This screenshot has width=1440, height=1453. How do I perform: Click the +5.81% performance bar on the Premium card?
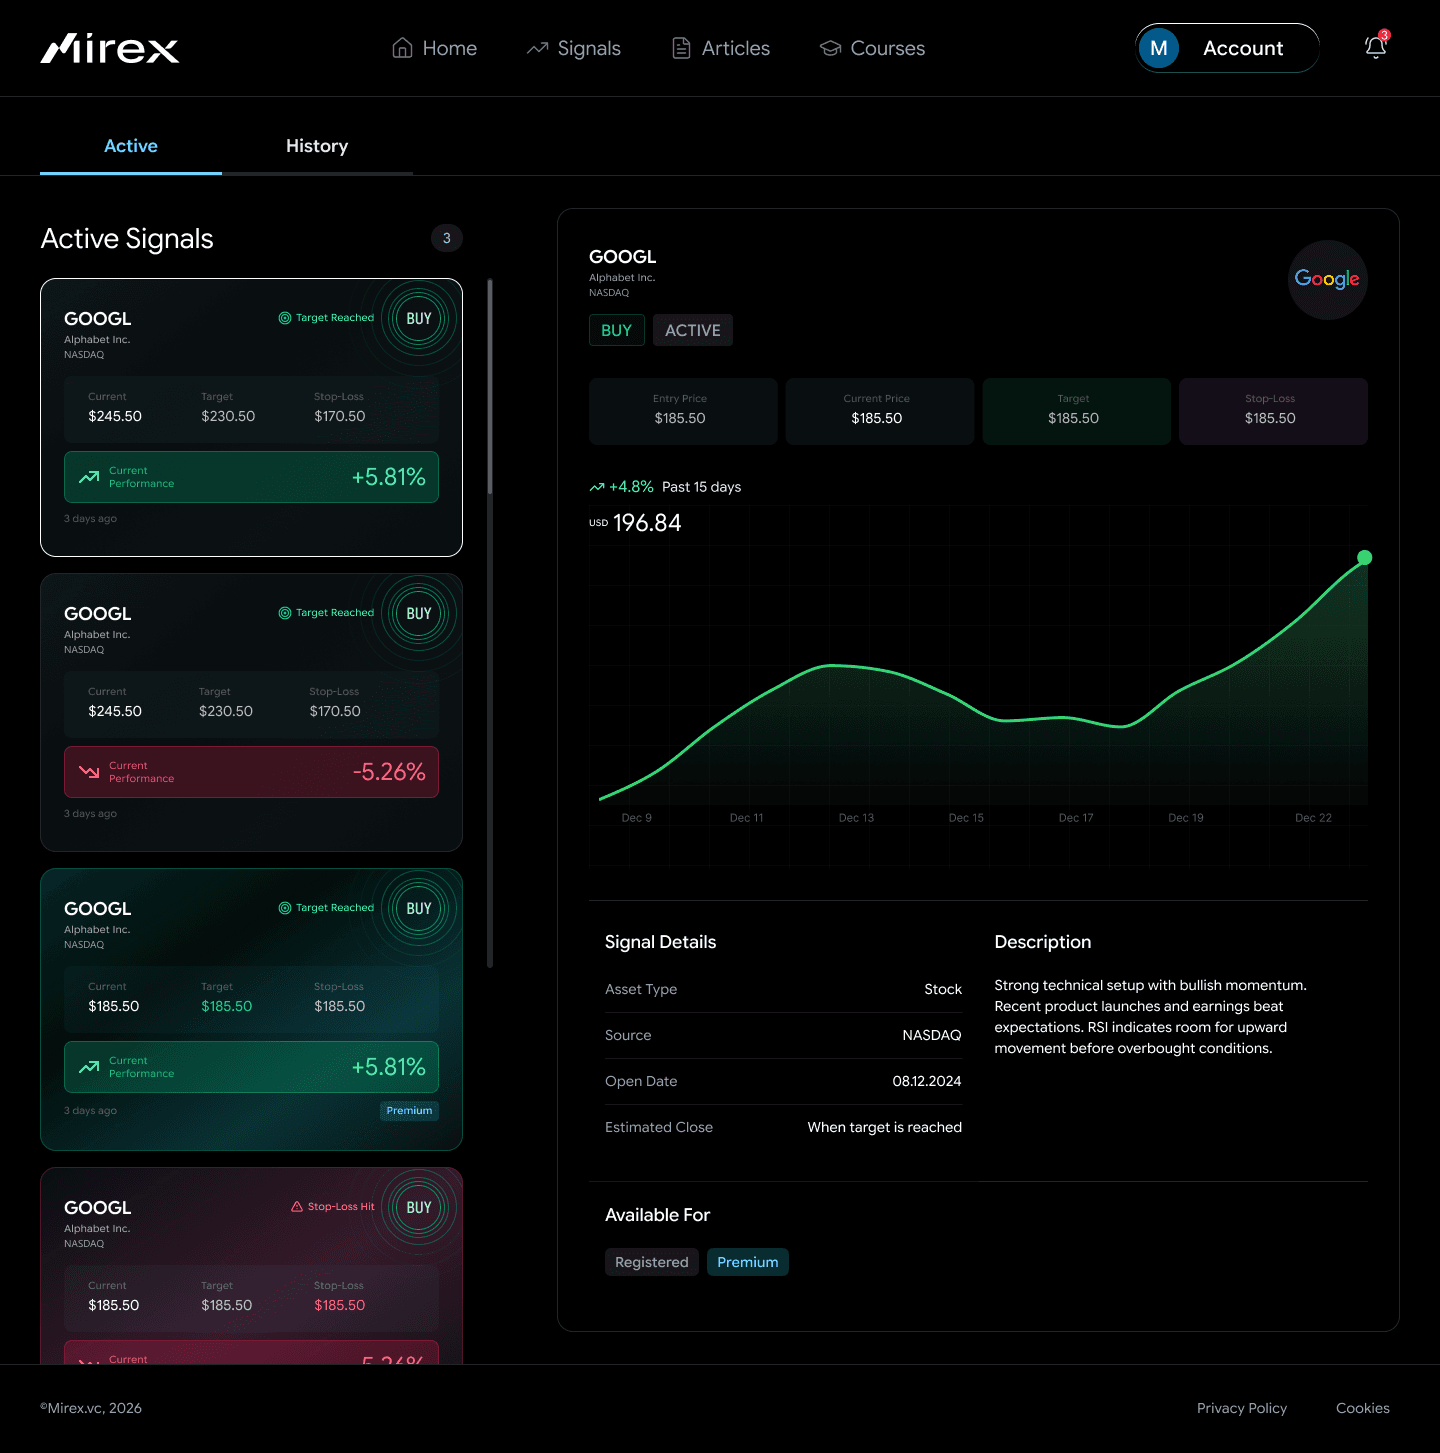click(x=251, y=1067)
